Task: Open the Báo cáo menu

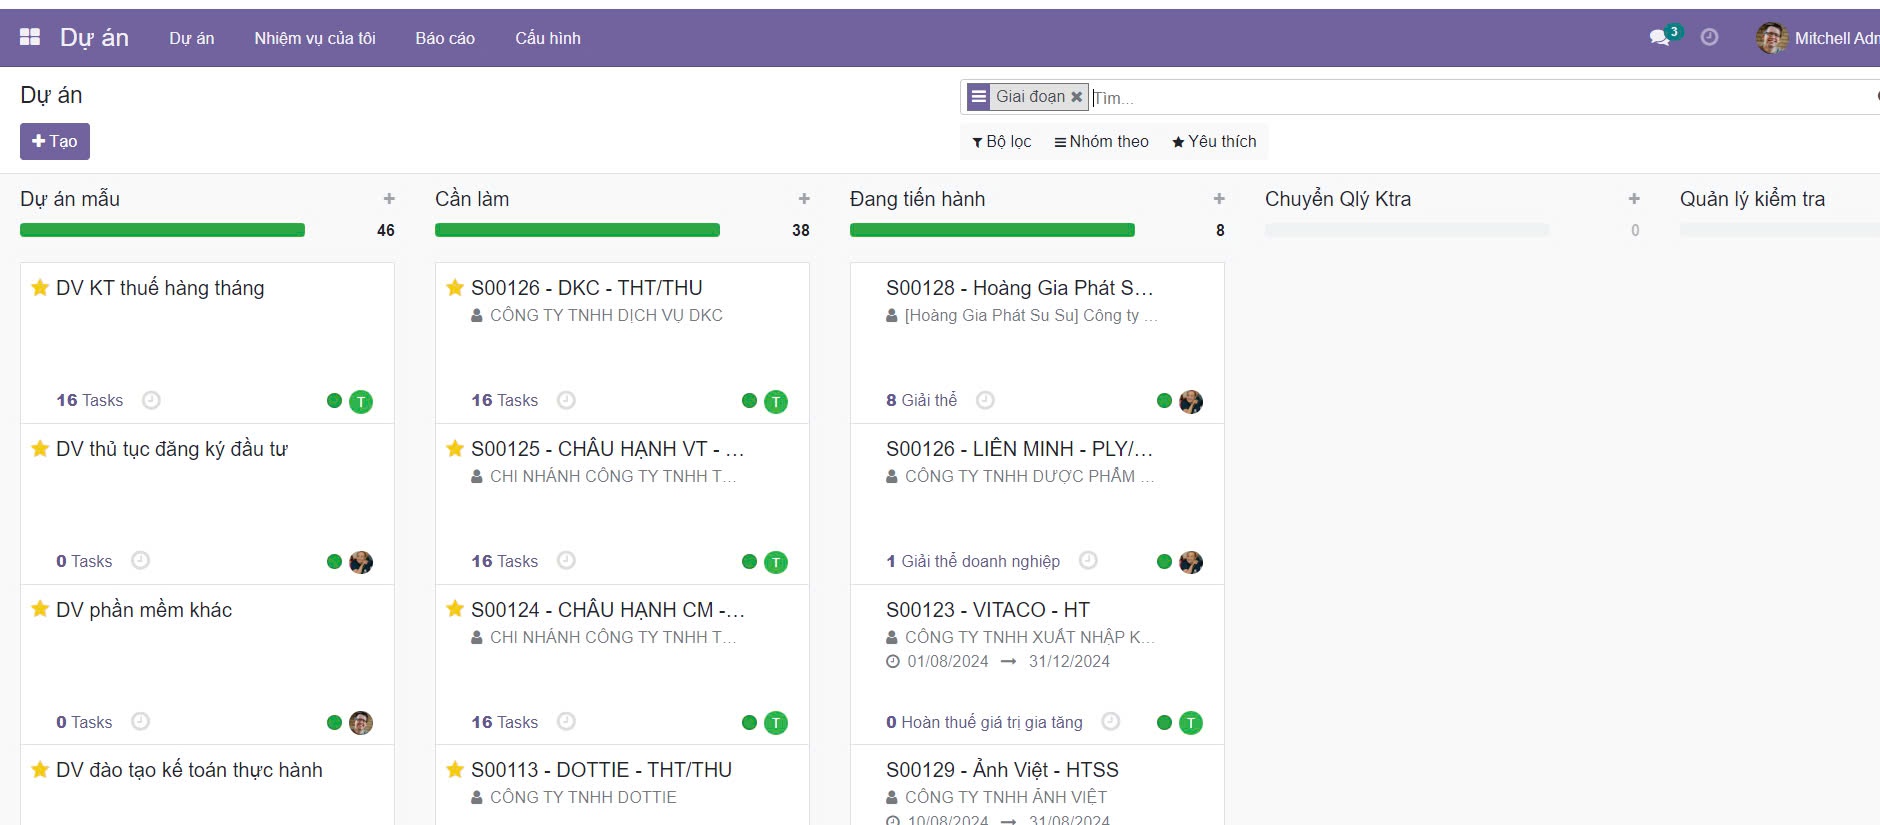Action: [445, 38]
